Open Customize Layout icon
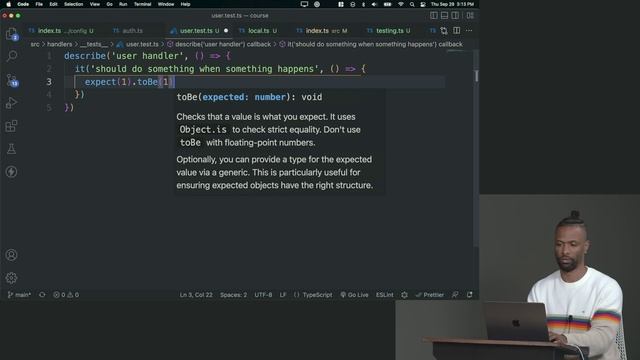The height and width of the screenshot is (360, 640). [470, 16]
